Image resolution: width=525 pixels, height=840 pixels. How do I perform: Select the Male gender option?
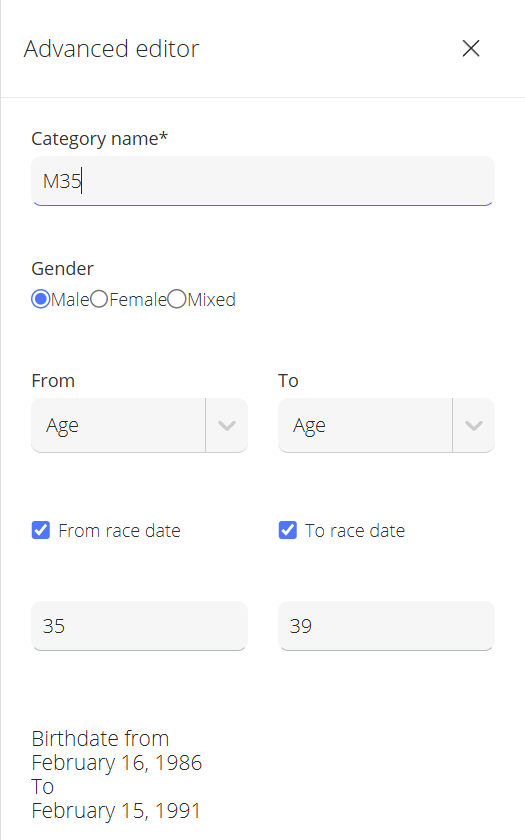pyautogui.click(x=41, y=299)
